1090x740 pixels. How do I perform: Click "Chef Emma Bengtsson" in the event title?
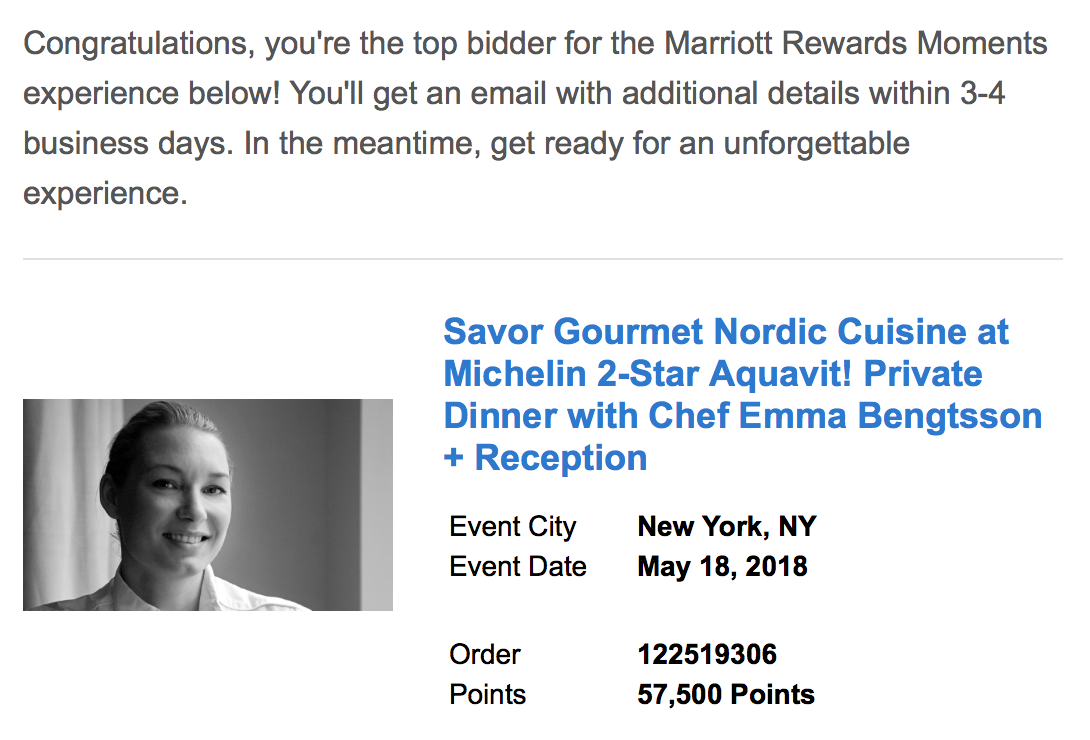click(845, 416)
